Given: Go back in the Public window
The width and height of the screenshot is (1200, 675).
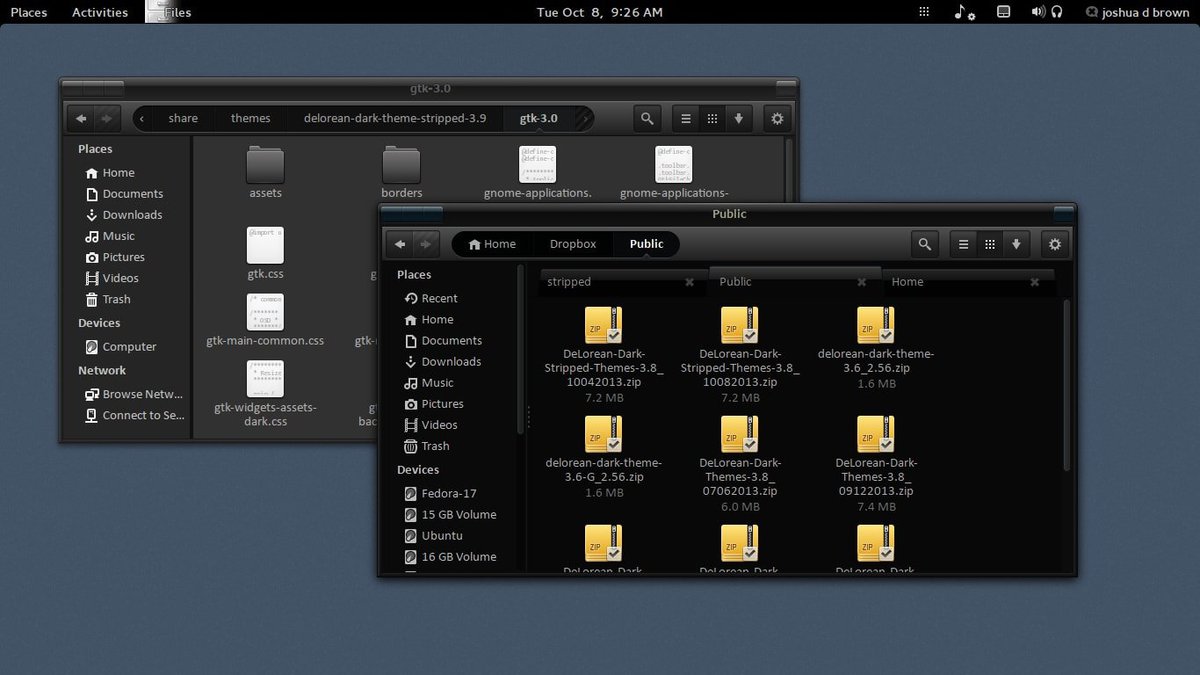Looking at the screenshot, I should click(x=400, y=244).
